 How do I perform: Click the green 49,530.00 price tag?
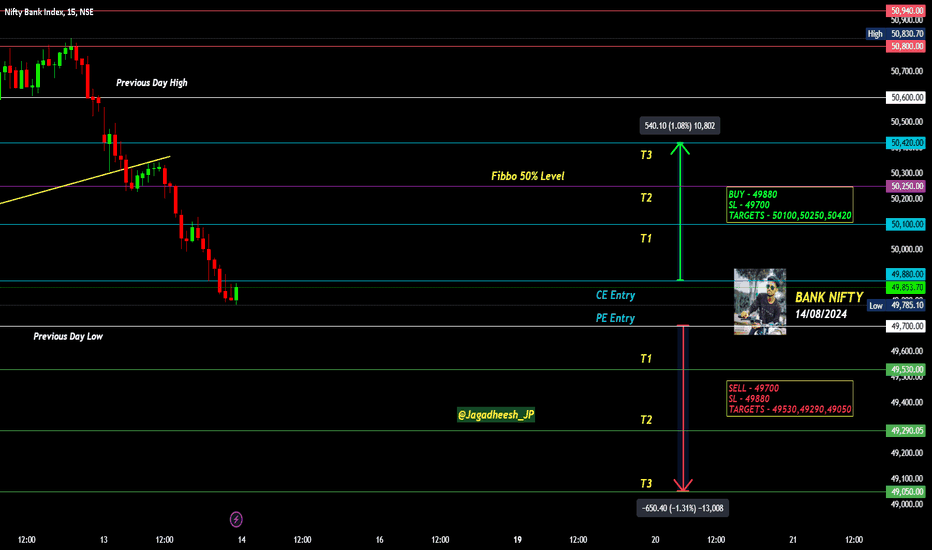(905, 369)
